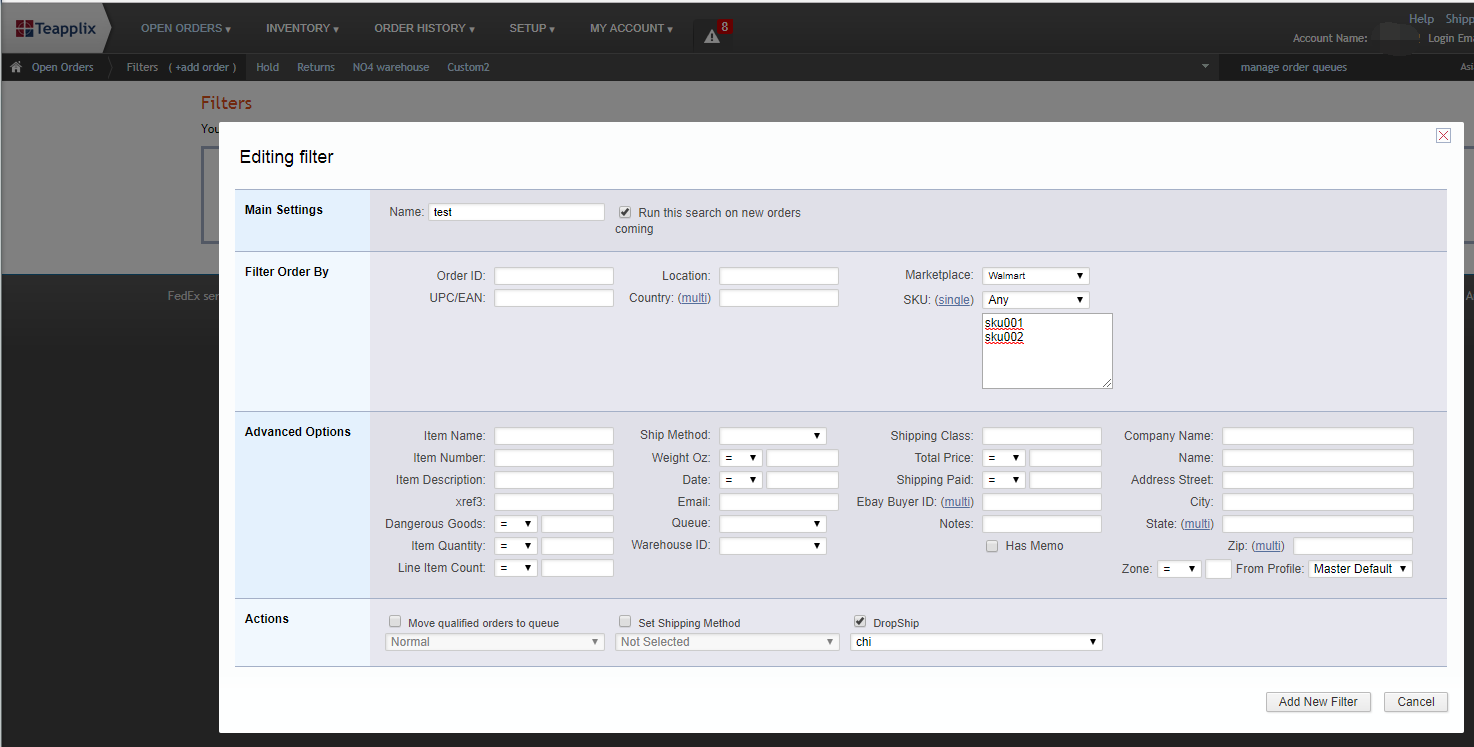
Task: Open the DropShip supplier dropdown showing chi
Action: 977,642
